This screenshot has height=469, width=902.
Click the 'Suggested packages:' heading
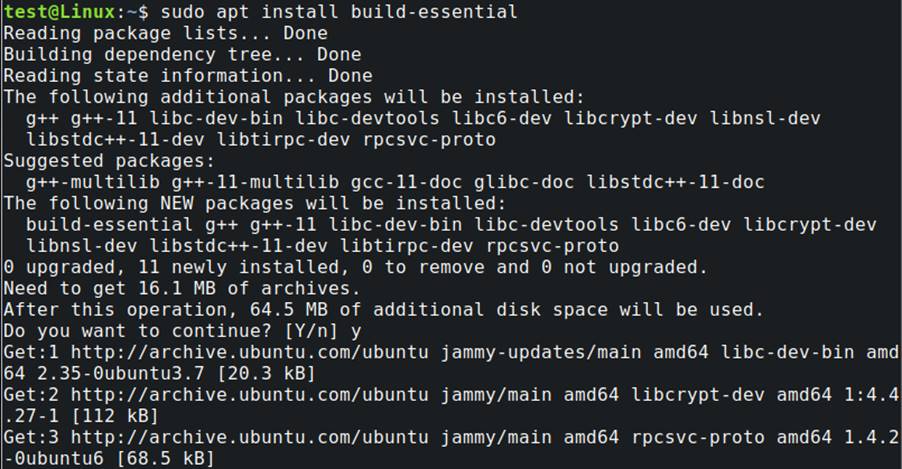[108, 160]
